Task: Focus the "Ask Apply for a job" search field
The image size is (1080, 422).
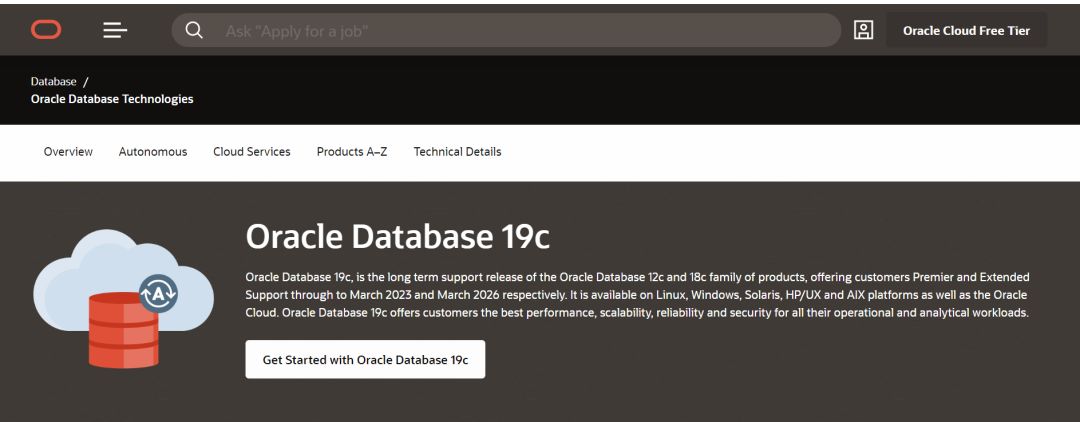Action: tap(506, 30)
